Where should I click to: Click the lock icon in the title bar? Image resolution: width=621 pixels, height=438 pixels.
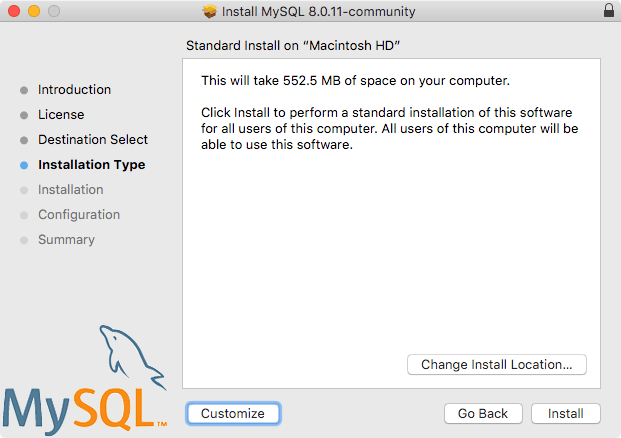[609, 11]
